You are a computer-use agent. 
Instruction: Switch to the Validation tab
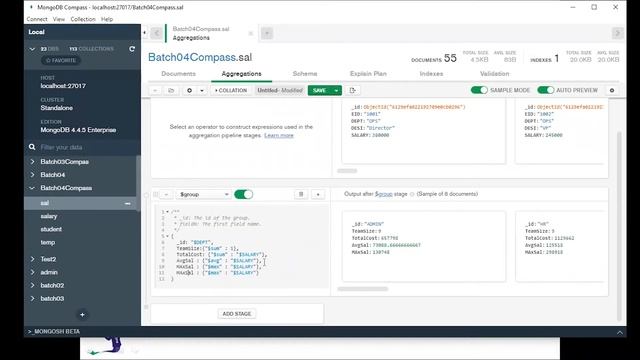[x=494, y=73]
